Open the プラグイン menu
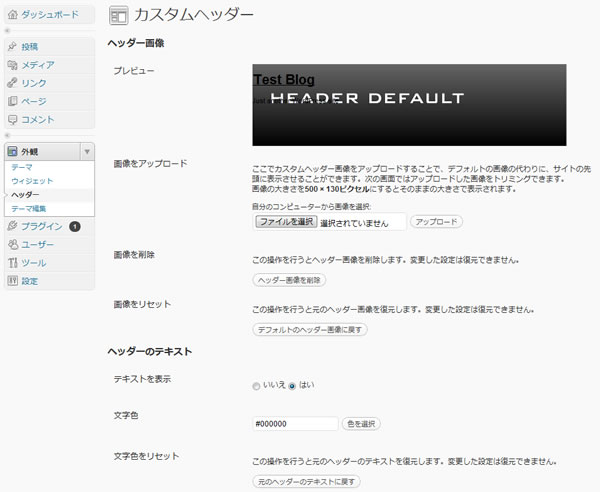Viewport: 600px width, 492px height. tap(42, 226)
